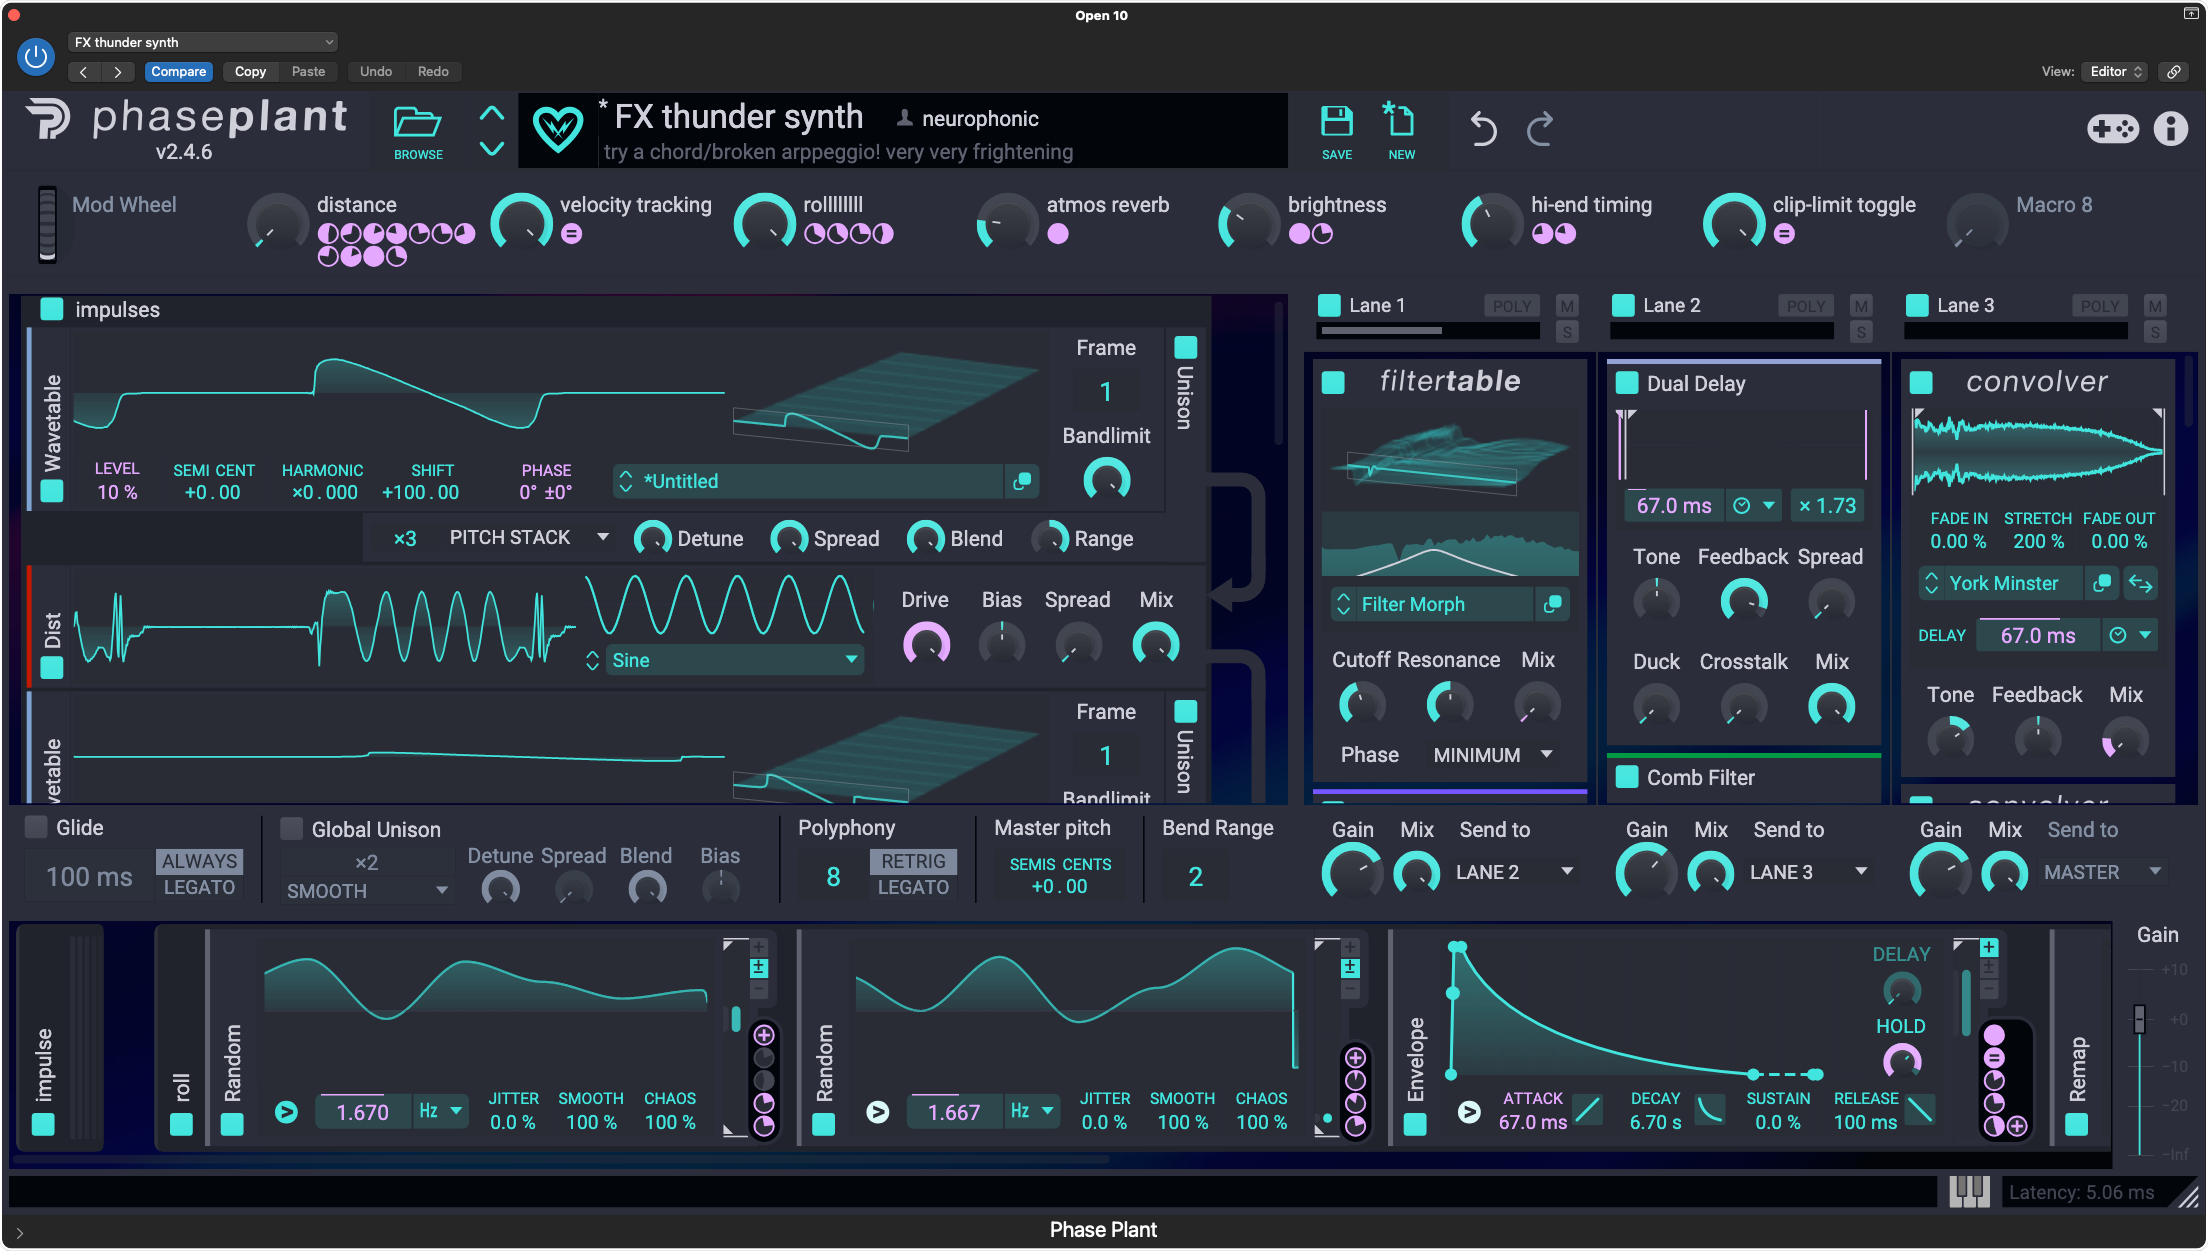Viewport: 2208px width, 1251px height.
Task: Open the Hz unit dropdown beside 1.670
Action: click(x=440, y=1111)
